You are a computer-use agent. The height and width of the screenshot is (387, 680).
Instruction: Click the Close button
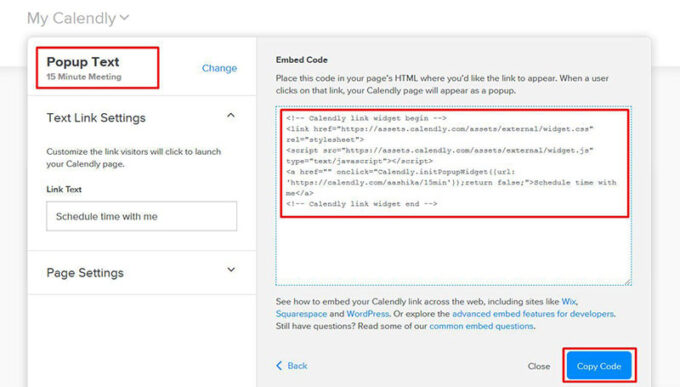(x=539, y=366)
